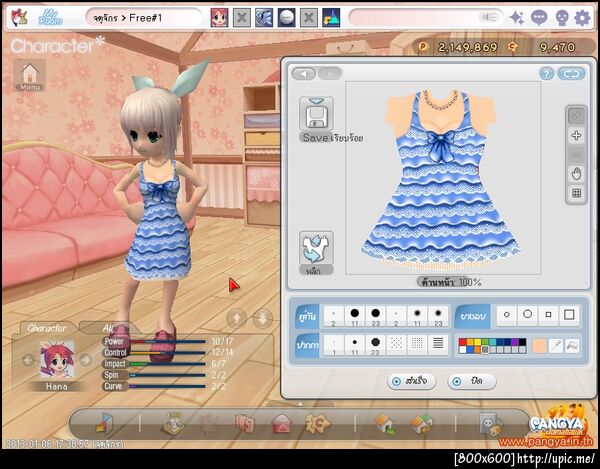Viewport: 600px width, 469px height.
Task: Click the Hana character portrait thumbnail
Action: tap(57, 360)
